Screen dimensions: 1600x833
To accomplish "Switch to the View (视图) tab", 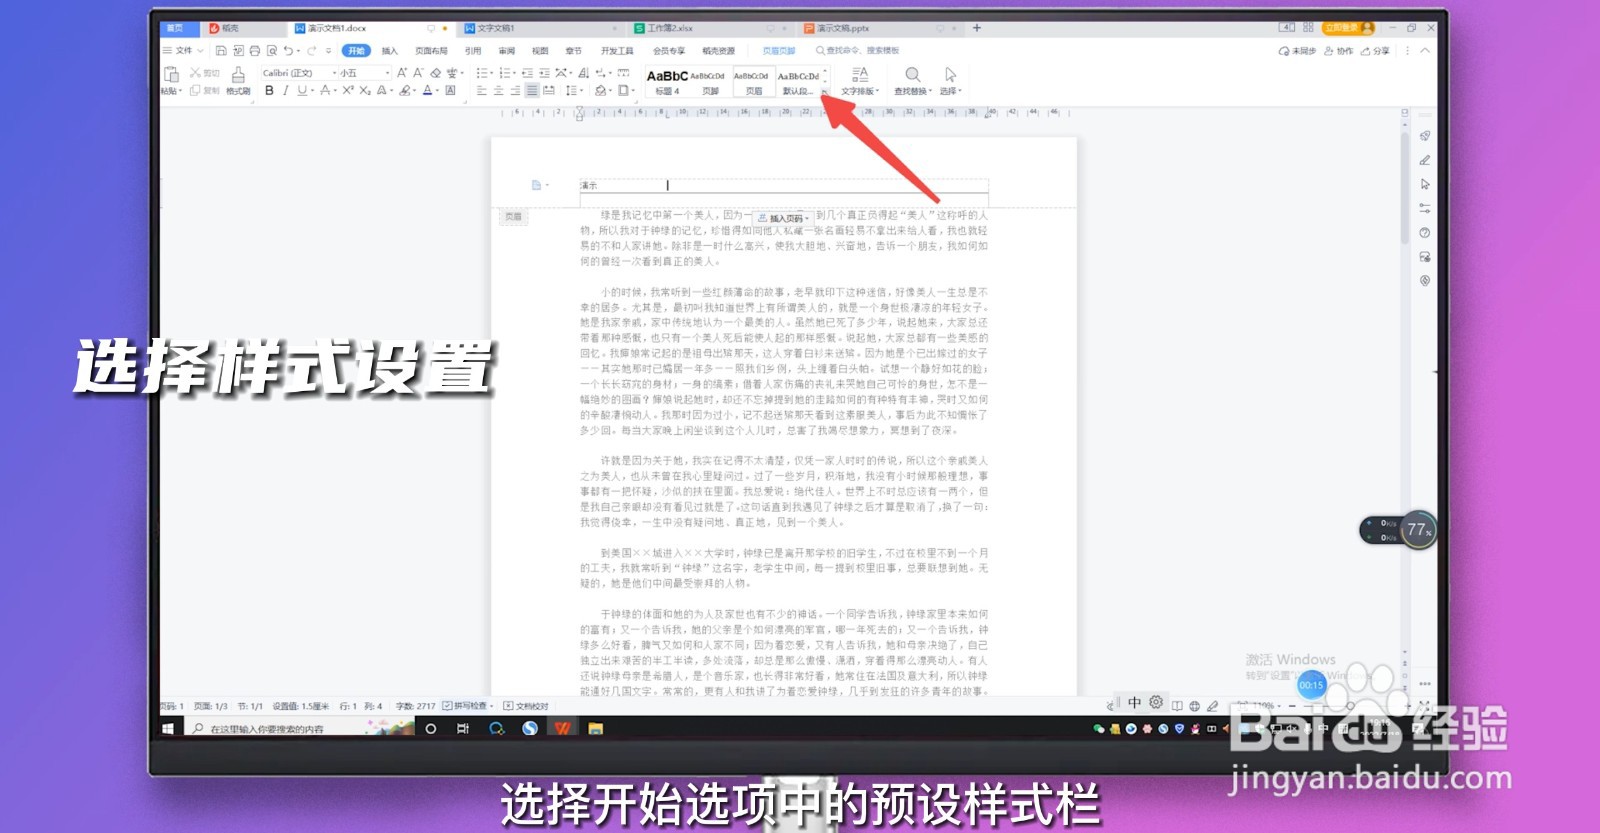I will pyautogui.click(x=540, y=50).
